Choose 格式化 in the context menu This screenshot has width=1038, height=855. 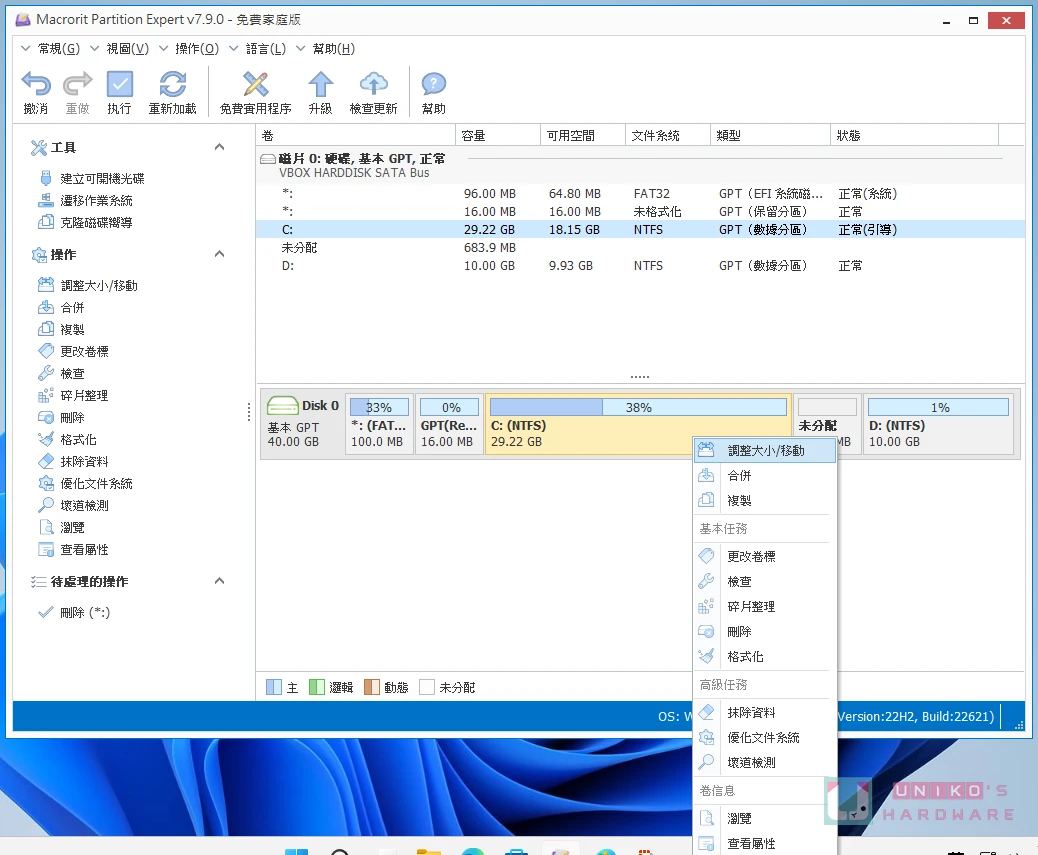coord(765,657)
